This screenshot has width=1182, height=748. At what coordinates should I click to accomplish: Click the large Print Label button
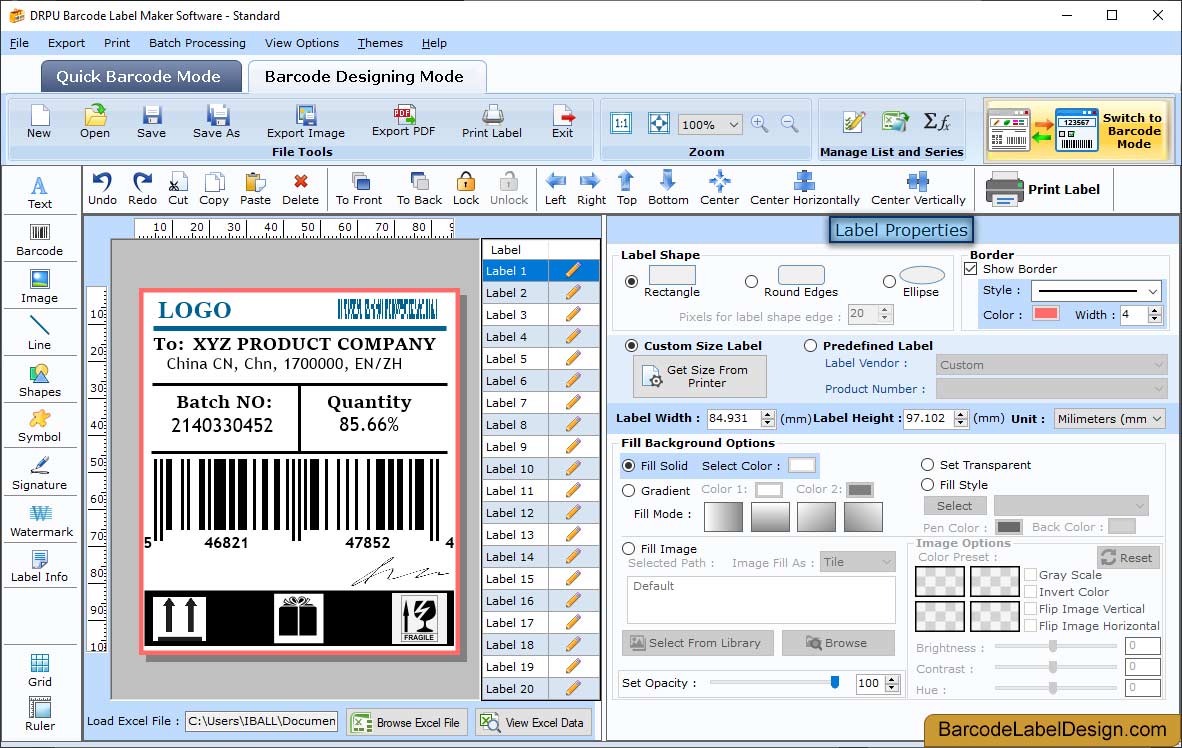point(1044,189)
